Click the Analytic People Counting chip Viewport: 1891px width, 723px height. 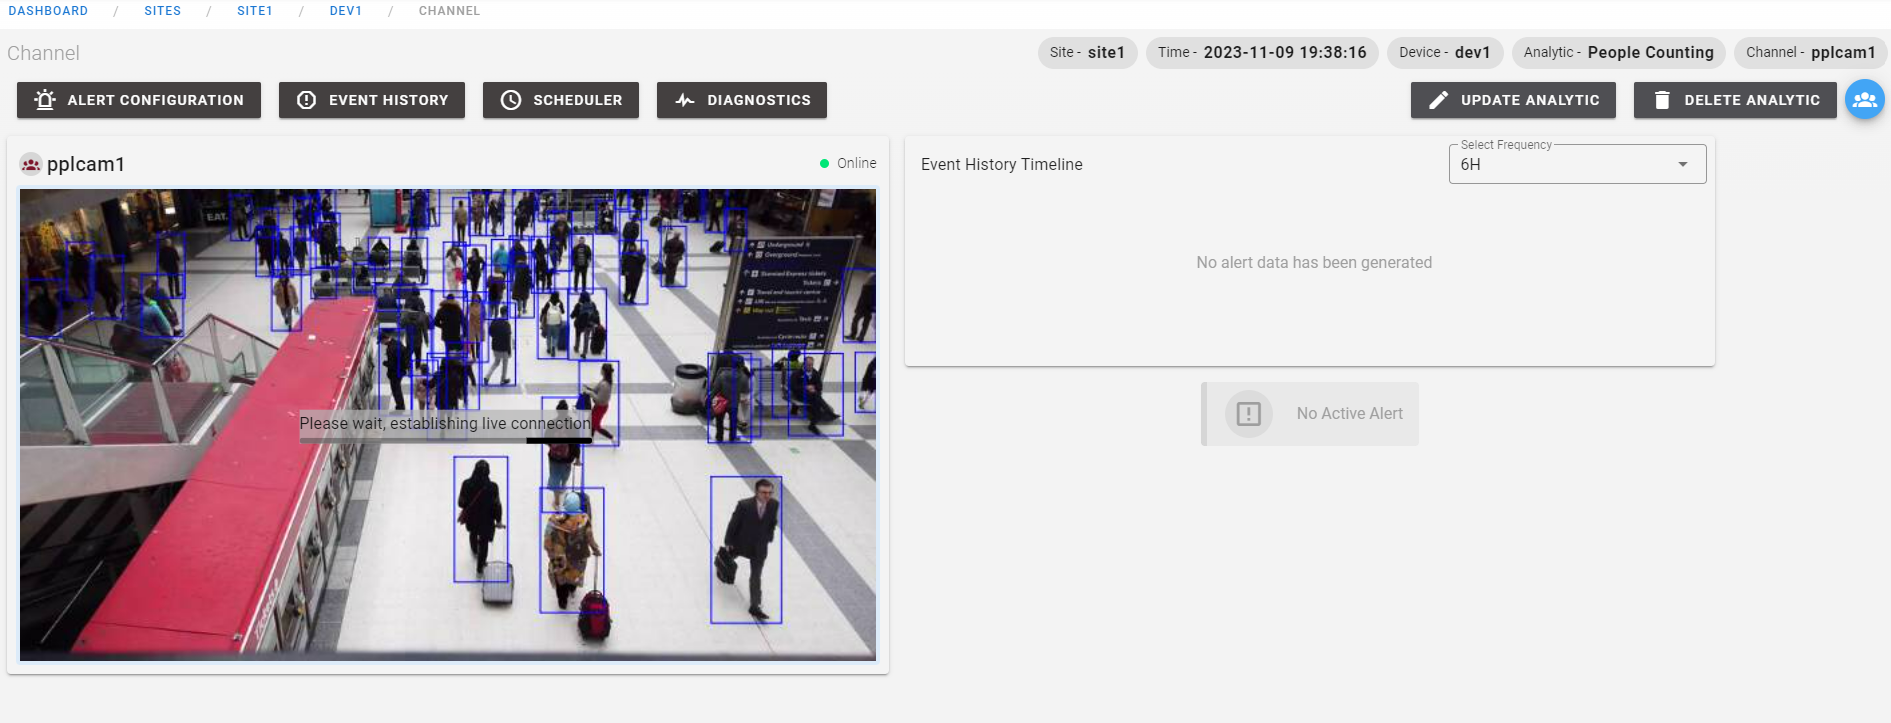1618,53
